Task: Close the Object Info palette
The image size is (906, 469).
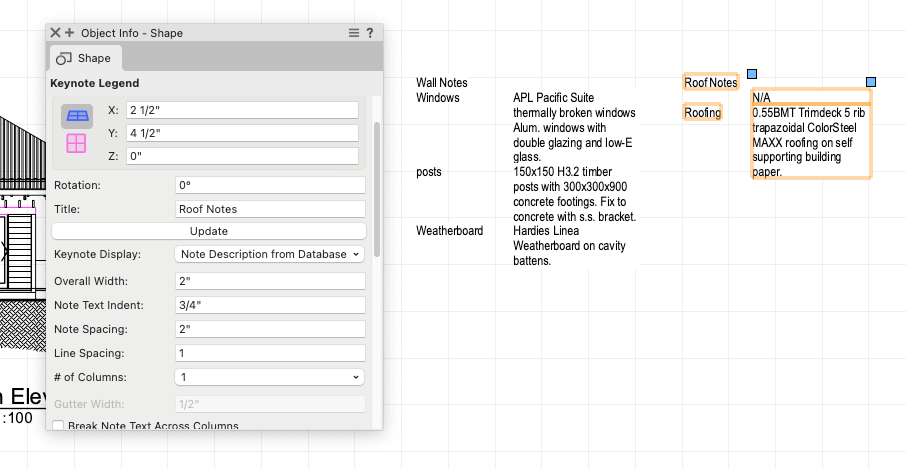Action: pyautogui.click(x=55, y=33)
